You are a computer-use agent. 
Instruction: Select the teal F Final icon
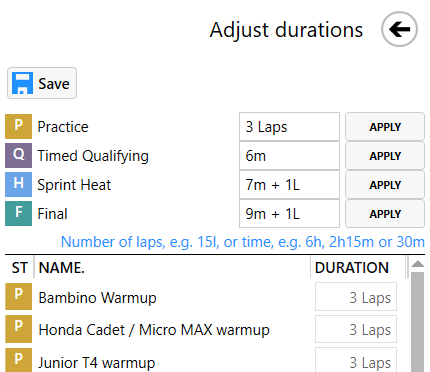[x=18, y=213]
